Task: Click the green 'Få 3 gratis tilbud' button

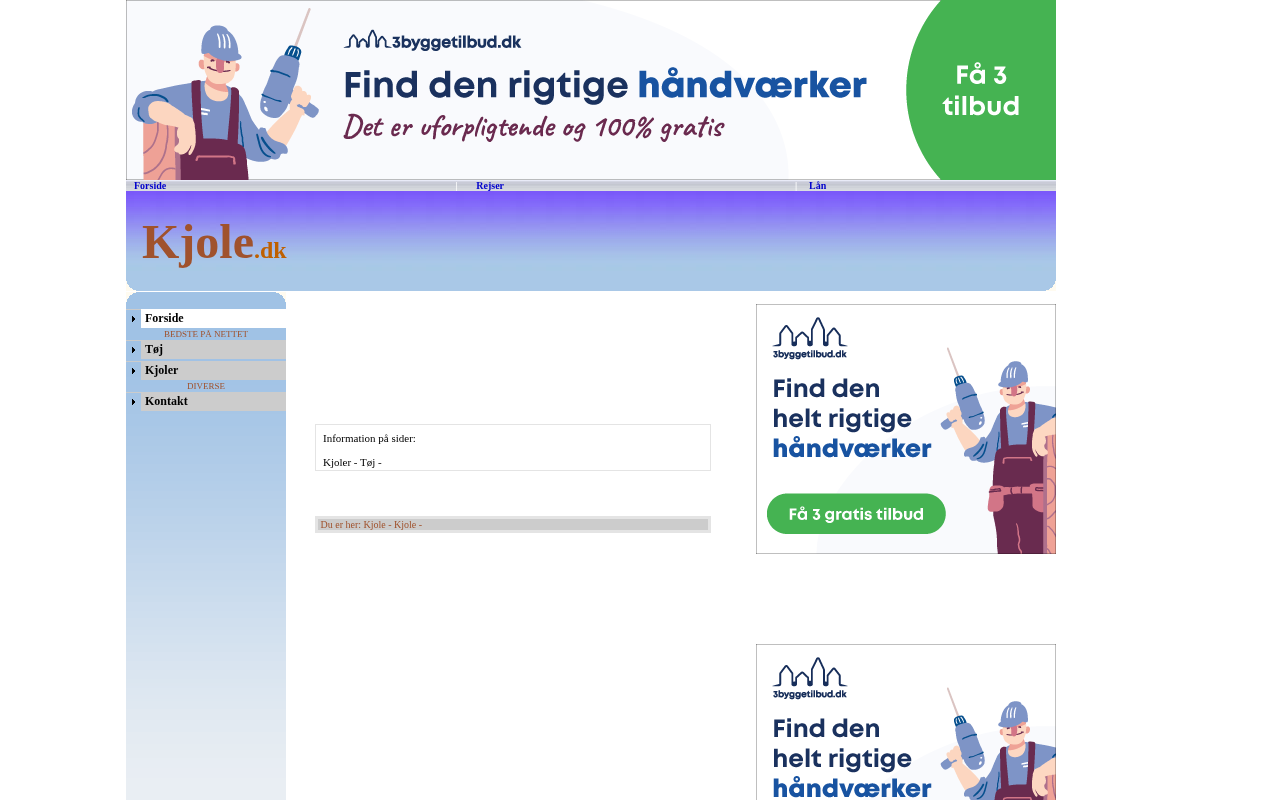Action: 856,514
